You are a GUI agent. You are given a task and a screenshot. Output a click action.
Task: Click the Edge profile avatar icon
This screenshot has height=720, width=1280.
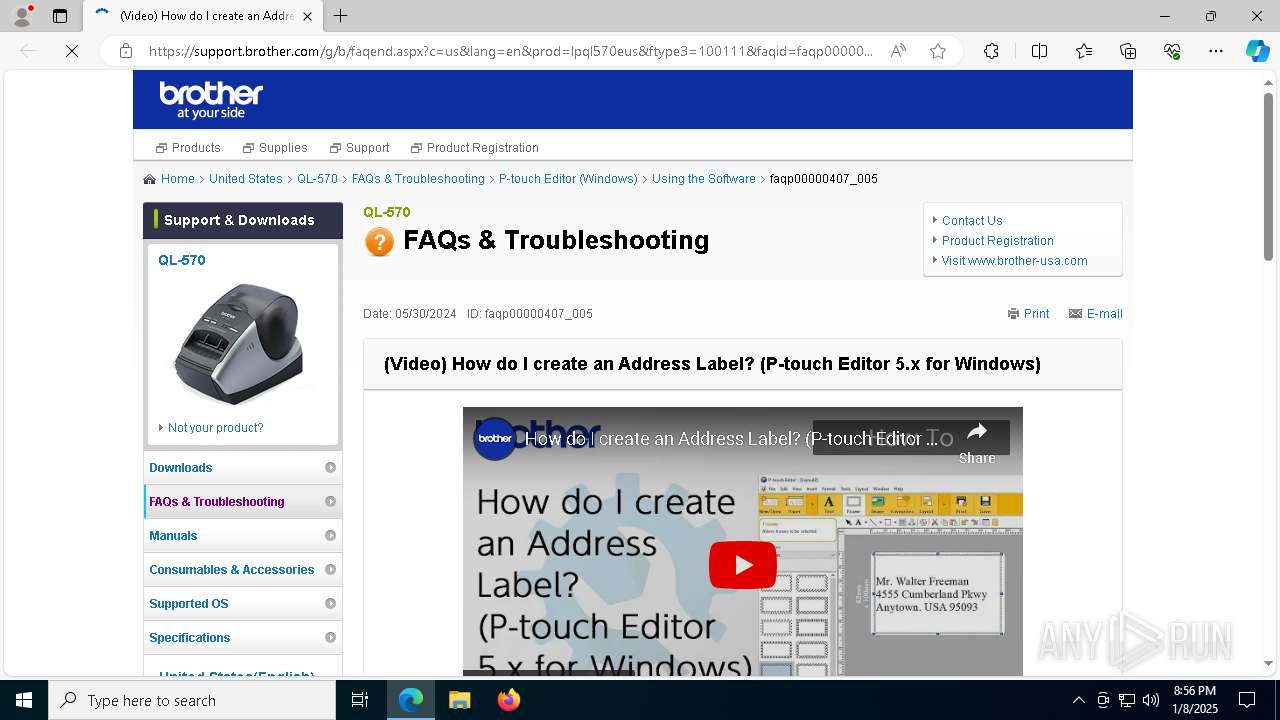tap(22, 15)
